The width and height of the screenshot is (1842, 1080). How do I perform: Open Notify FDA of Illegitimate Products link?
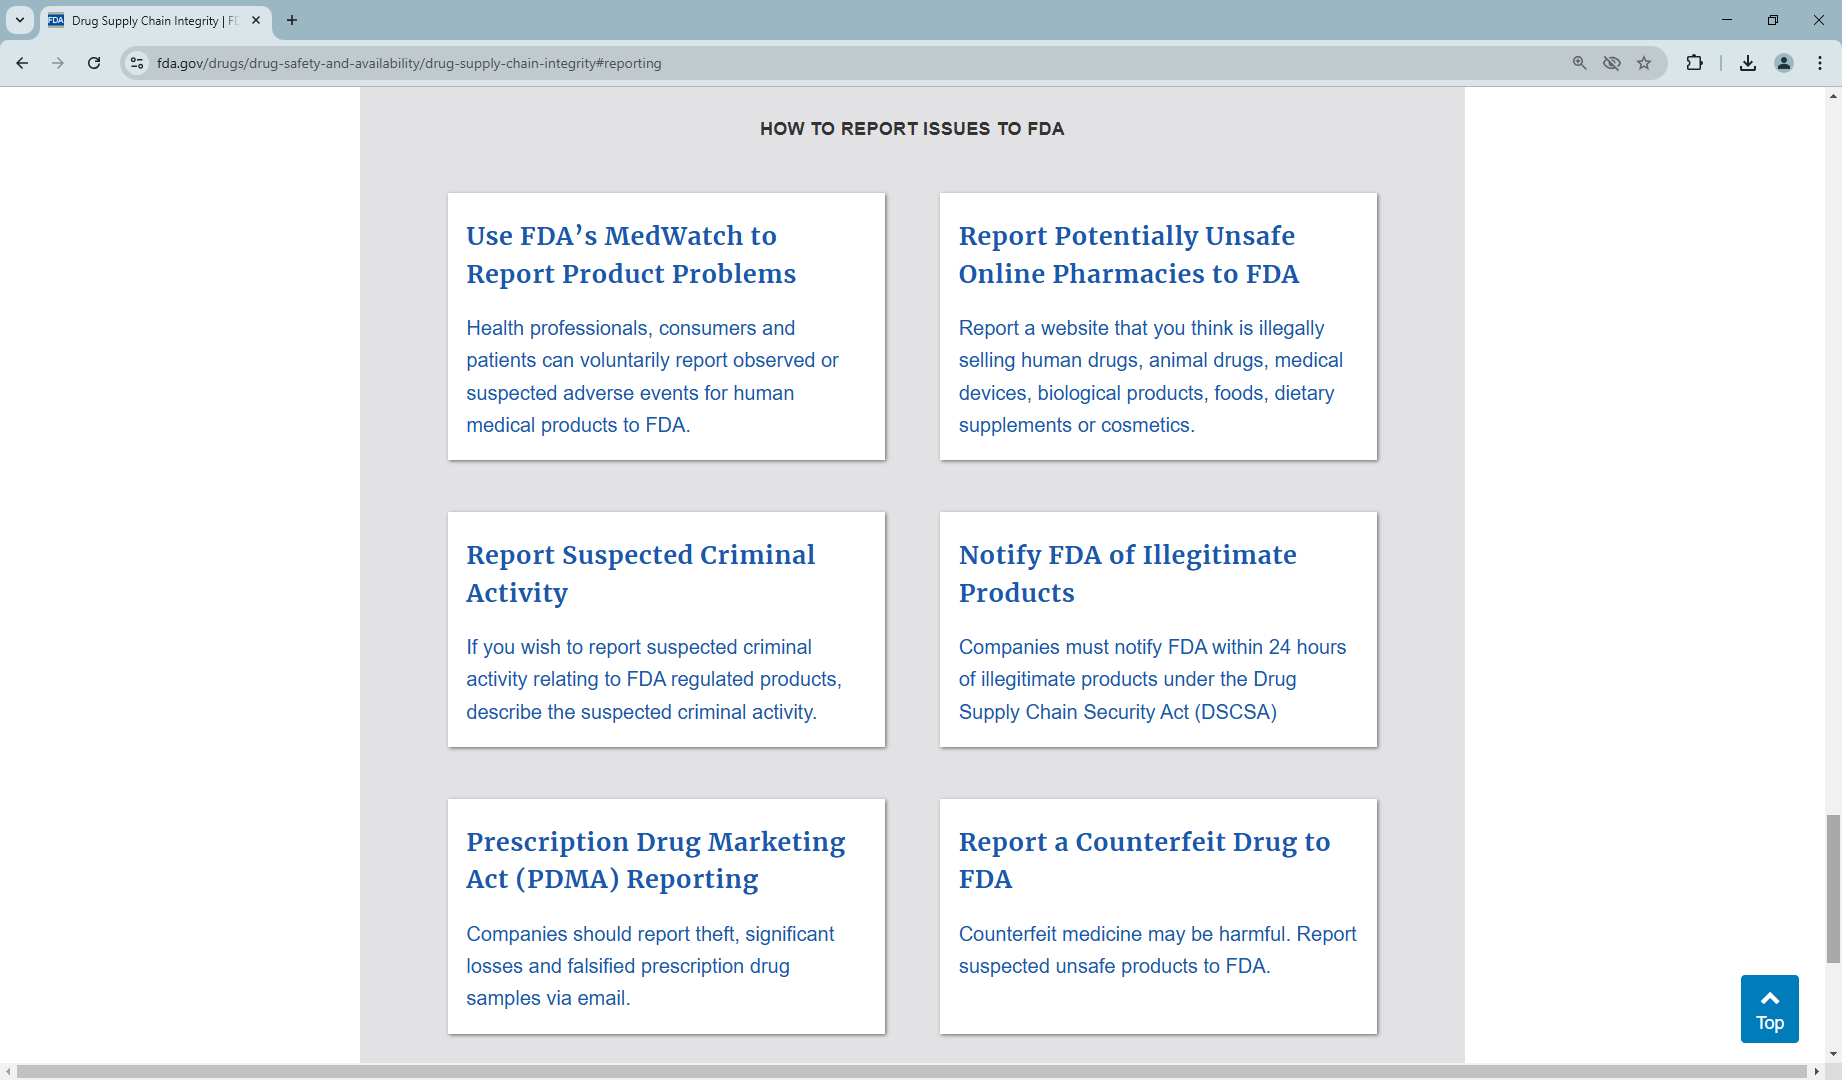pyautogui.click(x=1128, y=574)
